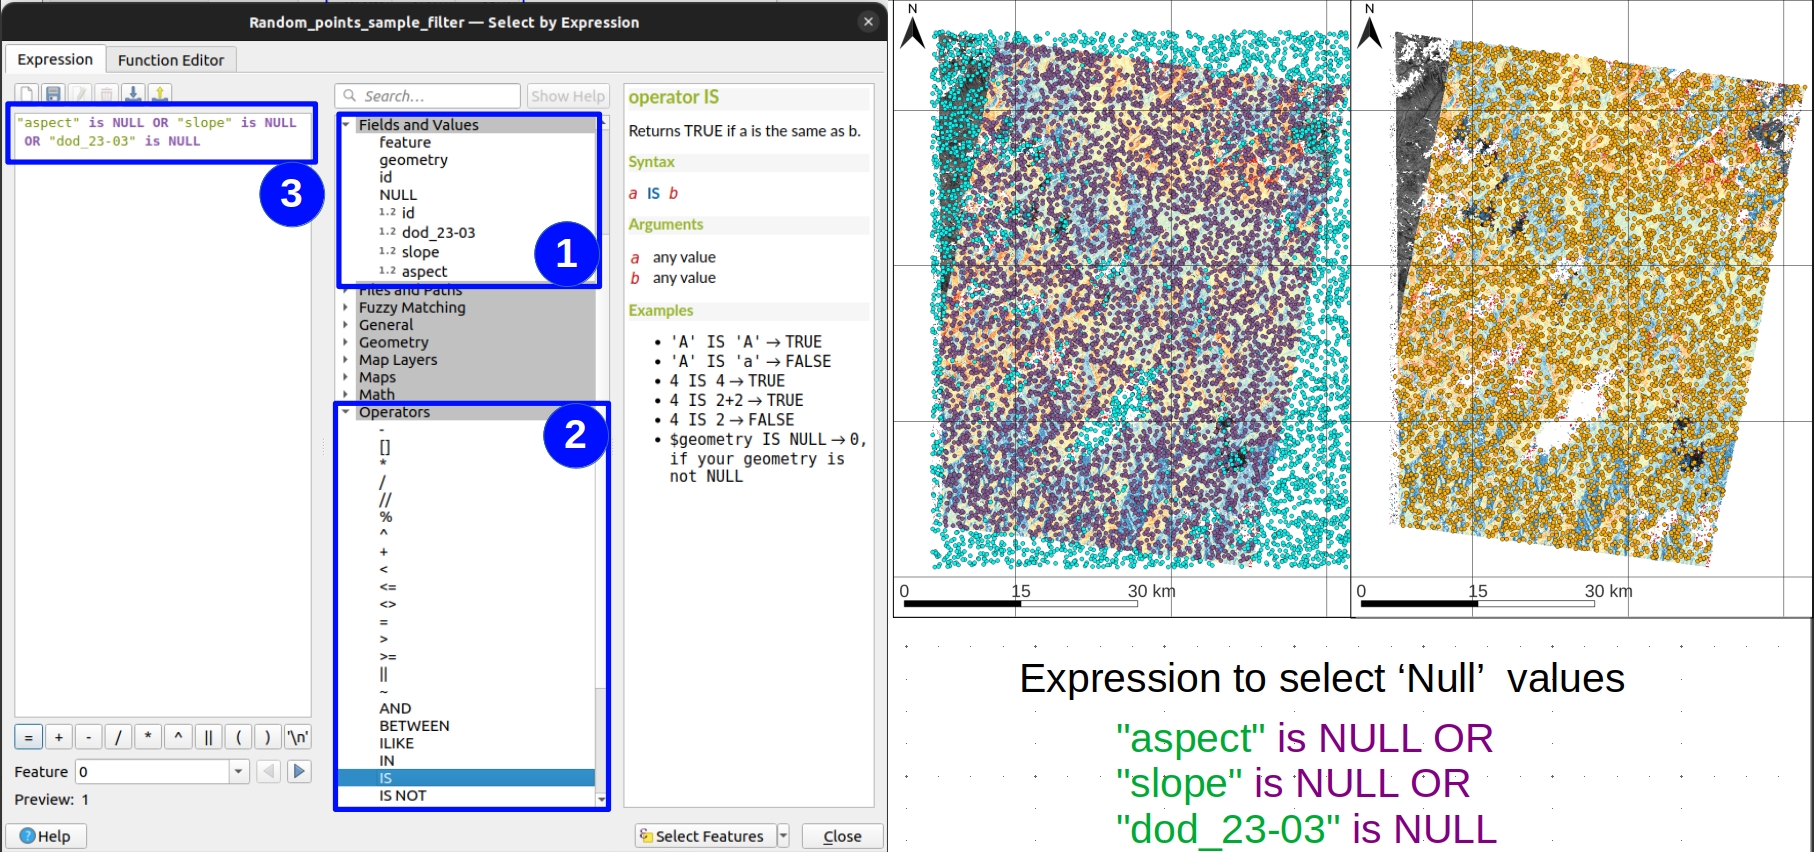Screen dimensions: 1814x852
Task: Insert the || concatenation button below the editor
Action: [208, 737]
